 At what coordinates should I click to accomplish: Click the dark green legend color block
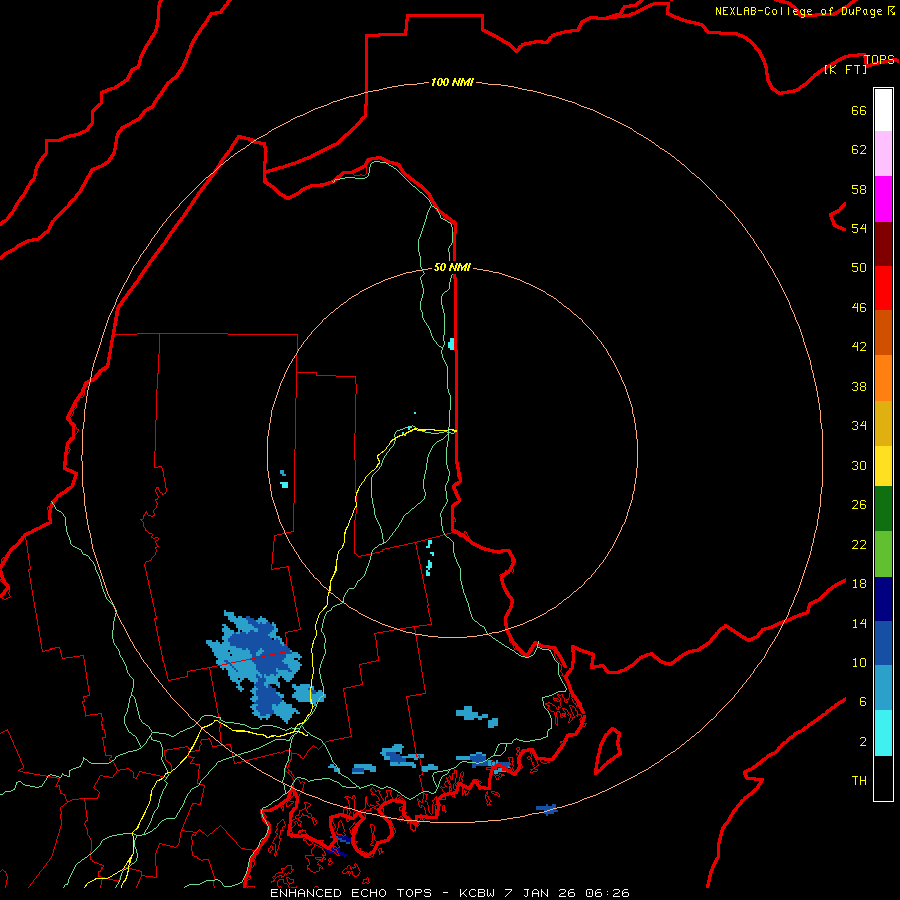tap(883, 509)
